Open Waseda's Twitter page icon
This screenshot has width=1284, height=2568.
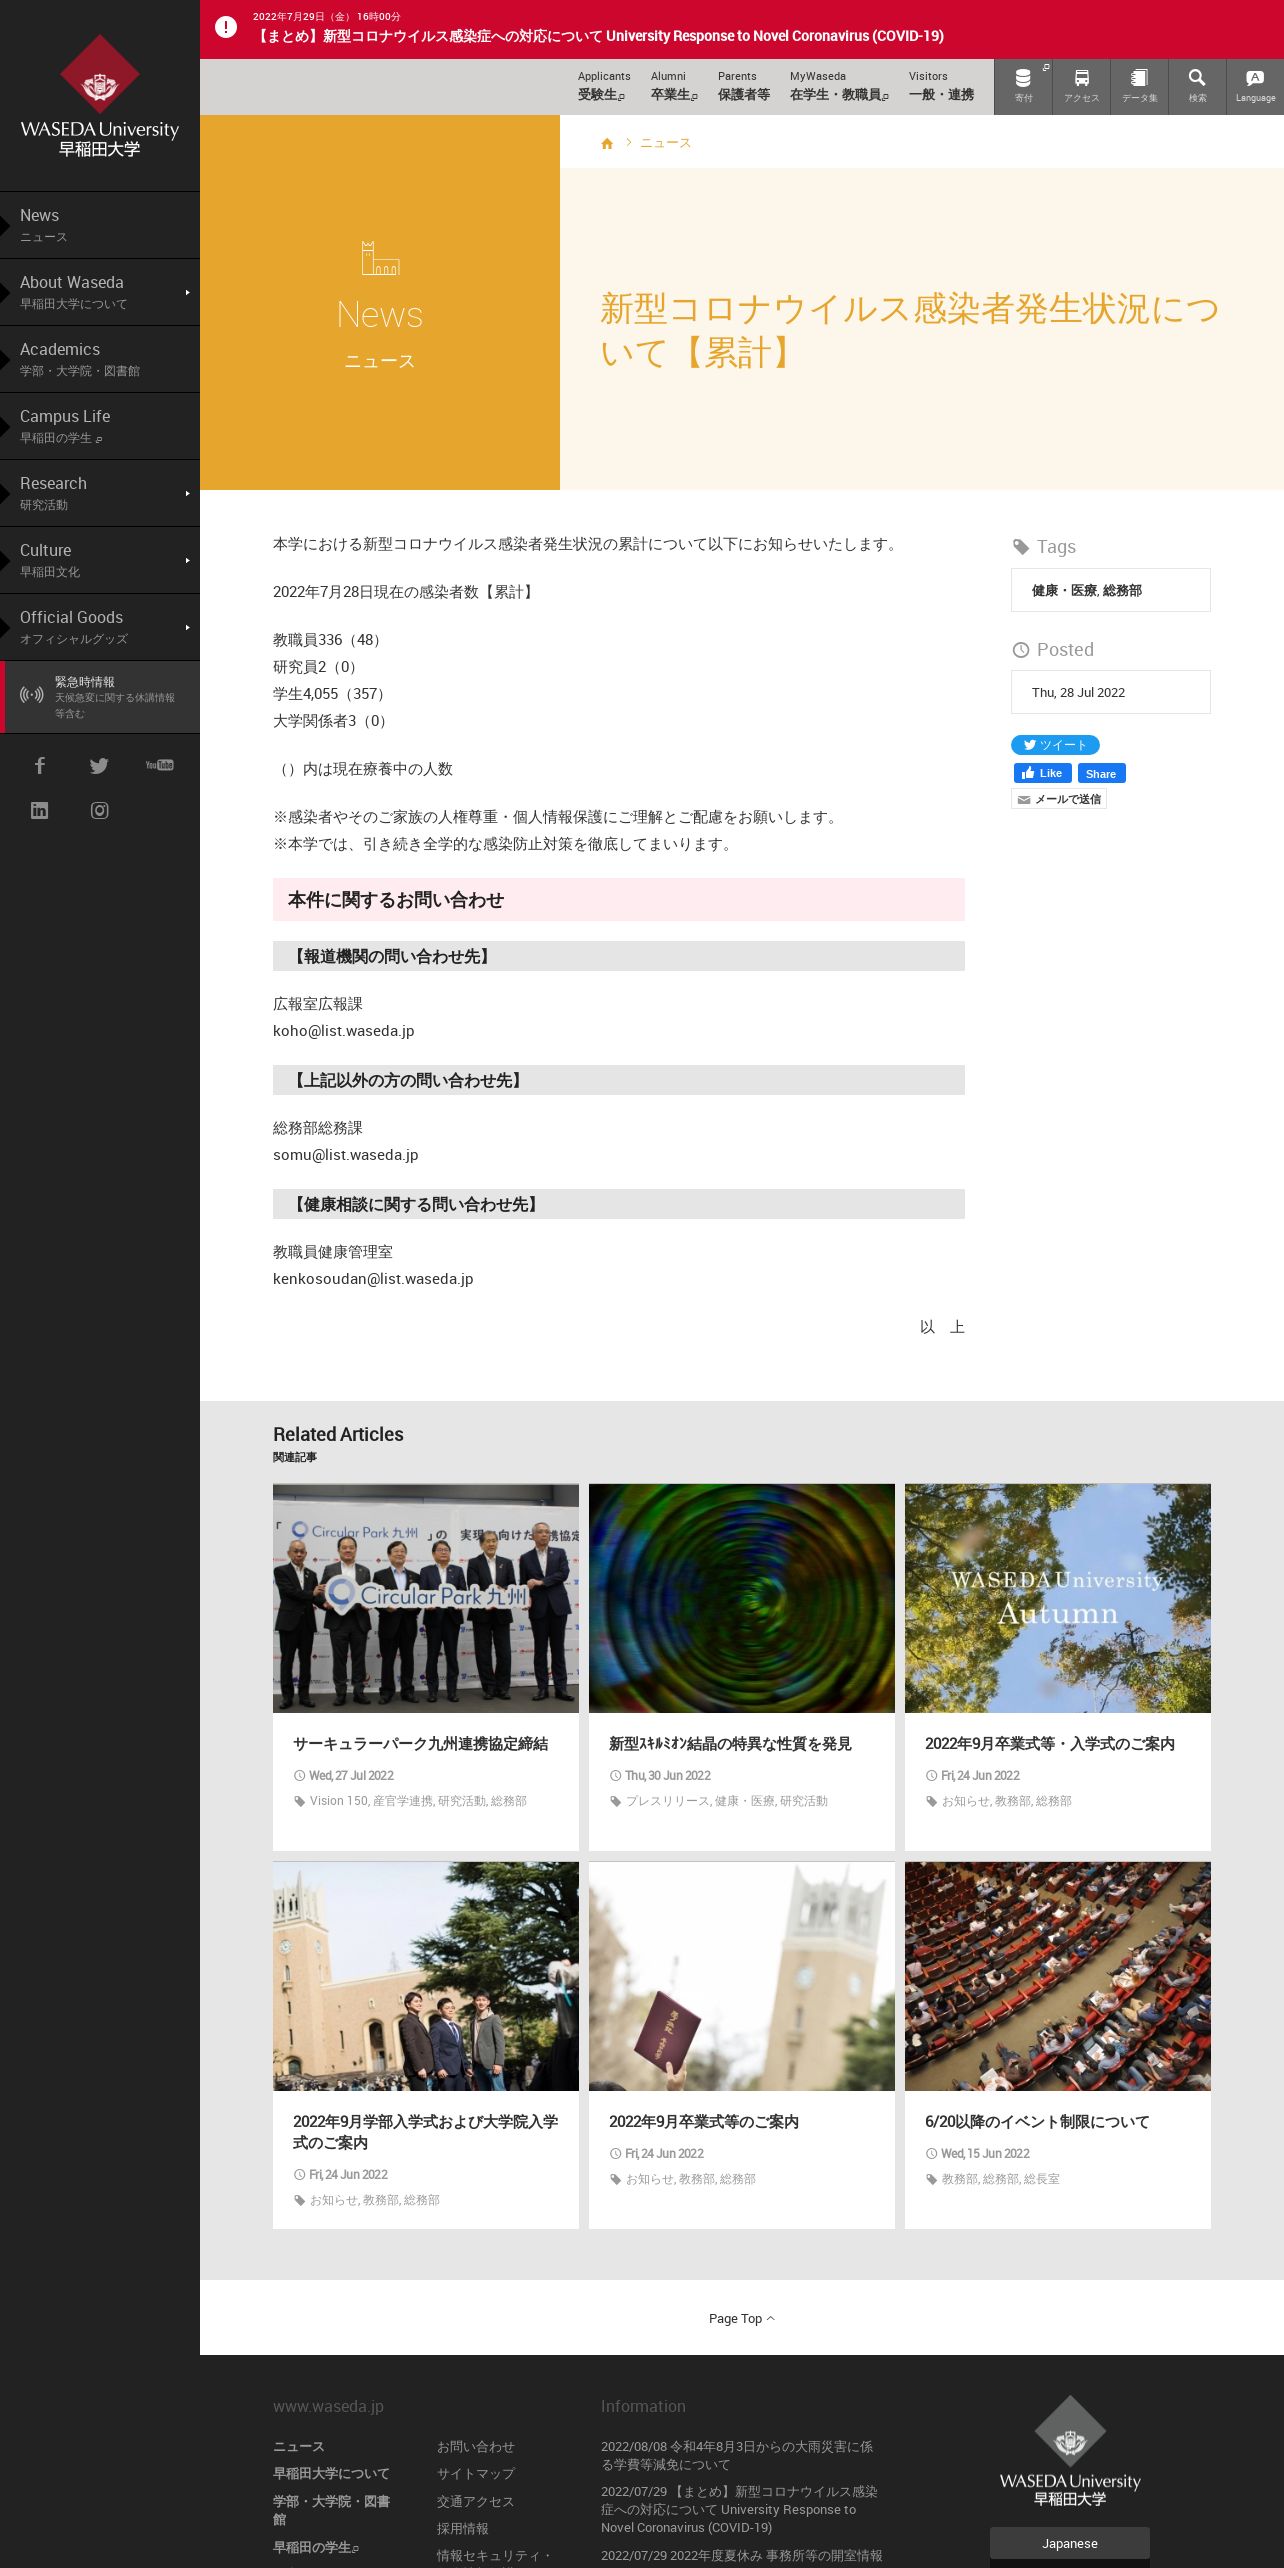click(x=99, y=765)
